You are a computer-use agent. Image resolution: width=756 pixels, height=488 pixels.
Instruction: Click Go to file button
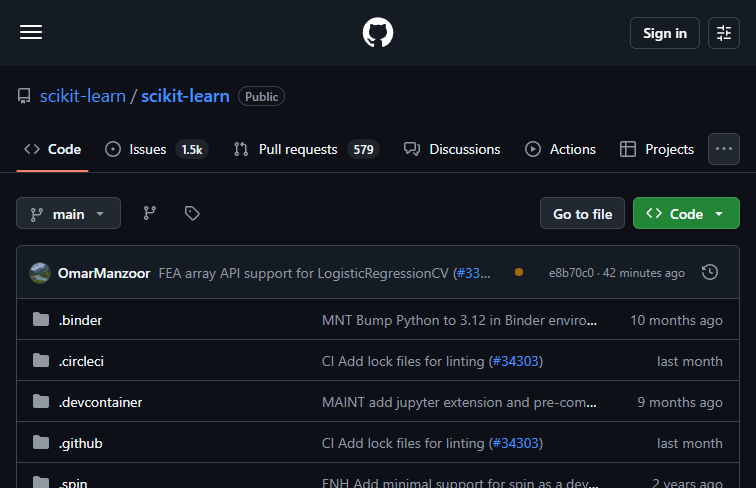tap(582, 213)
